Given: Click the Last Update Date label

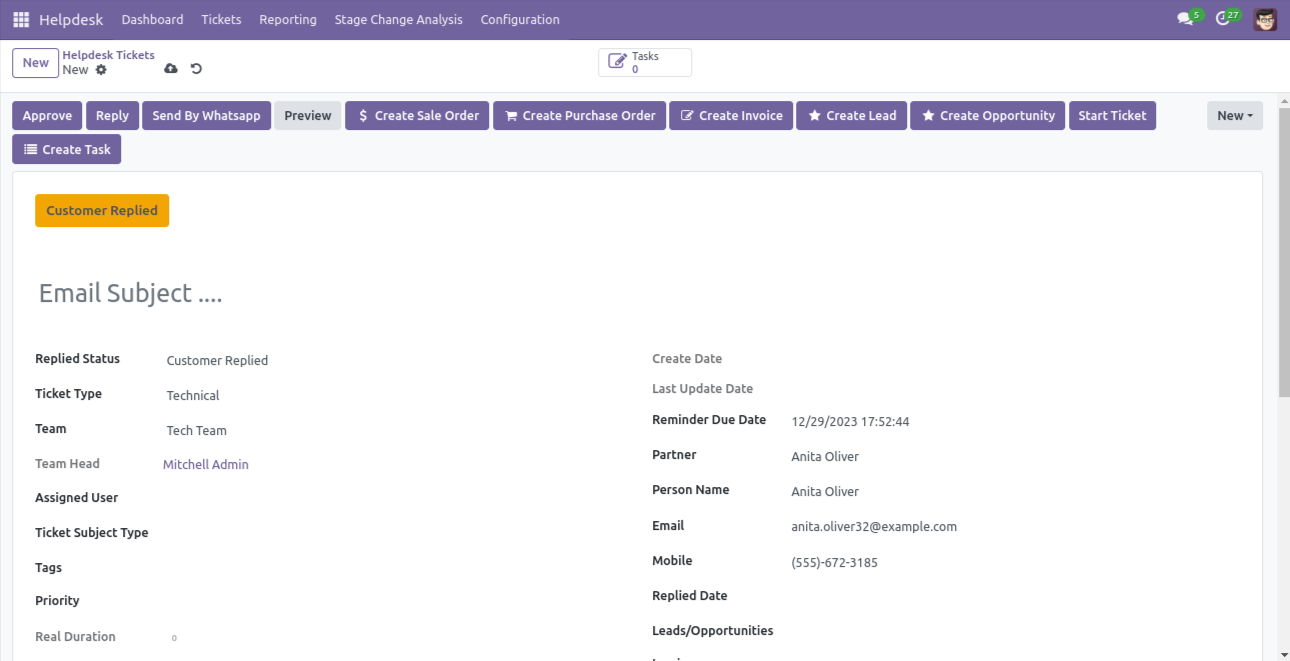Looking at the screenshot, I should coord(703,389).
